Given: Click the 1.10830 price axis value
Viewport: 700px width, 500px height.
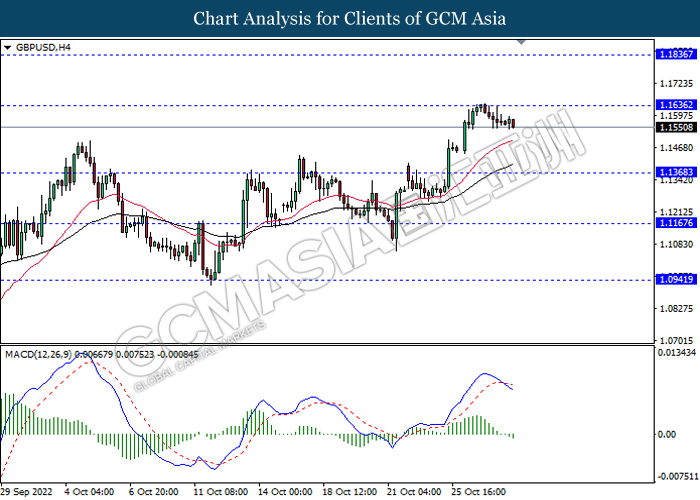Looking at the screenshot, I should [x=676, y=244].
